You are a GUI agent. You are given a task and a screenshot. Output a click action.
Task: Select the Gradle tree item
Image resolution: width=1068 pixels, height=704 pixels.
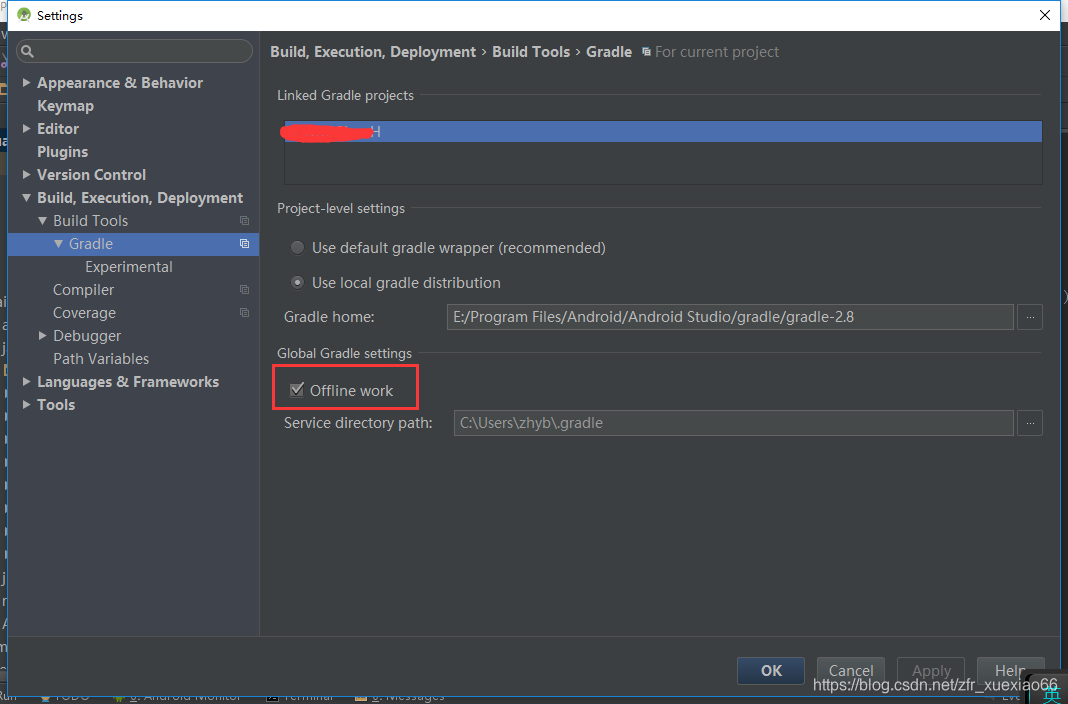tap(133, 244)
